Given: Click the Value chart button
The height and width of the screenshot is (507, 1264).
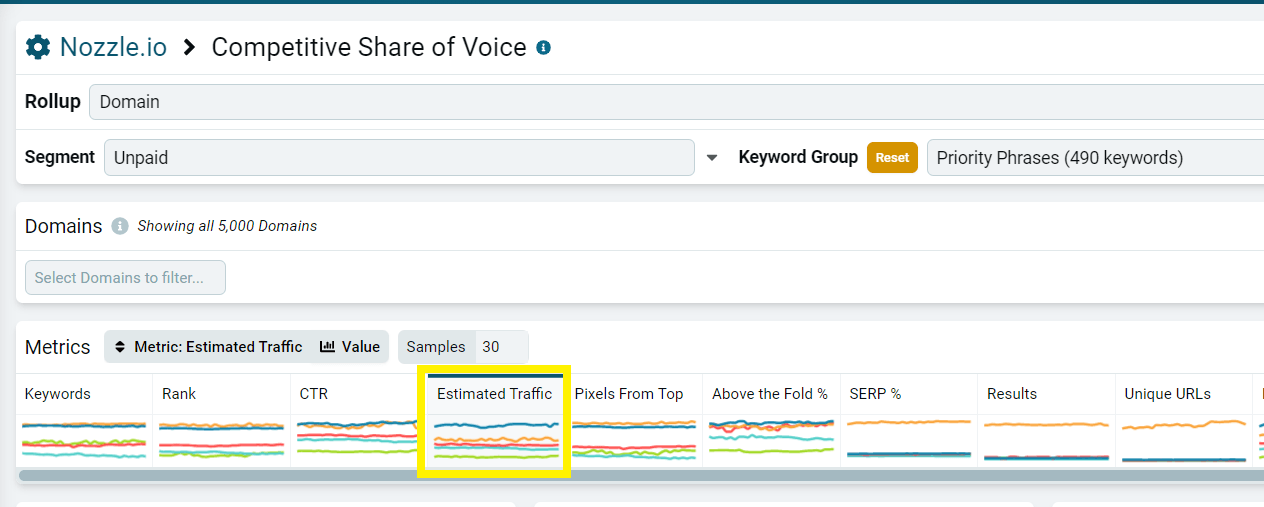Looking at the screenshot, I should 350,347.
